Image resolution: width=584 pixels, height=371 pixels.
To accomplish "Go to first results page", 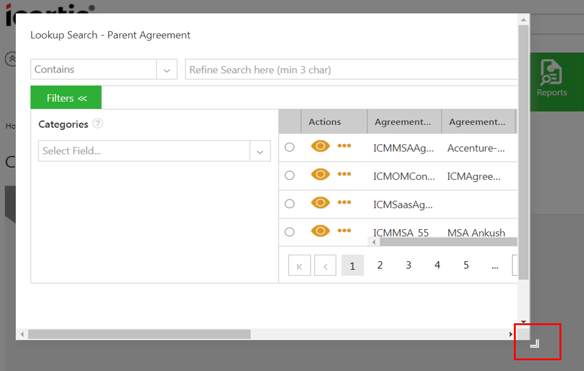I will point(299,266).
